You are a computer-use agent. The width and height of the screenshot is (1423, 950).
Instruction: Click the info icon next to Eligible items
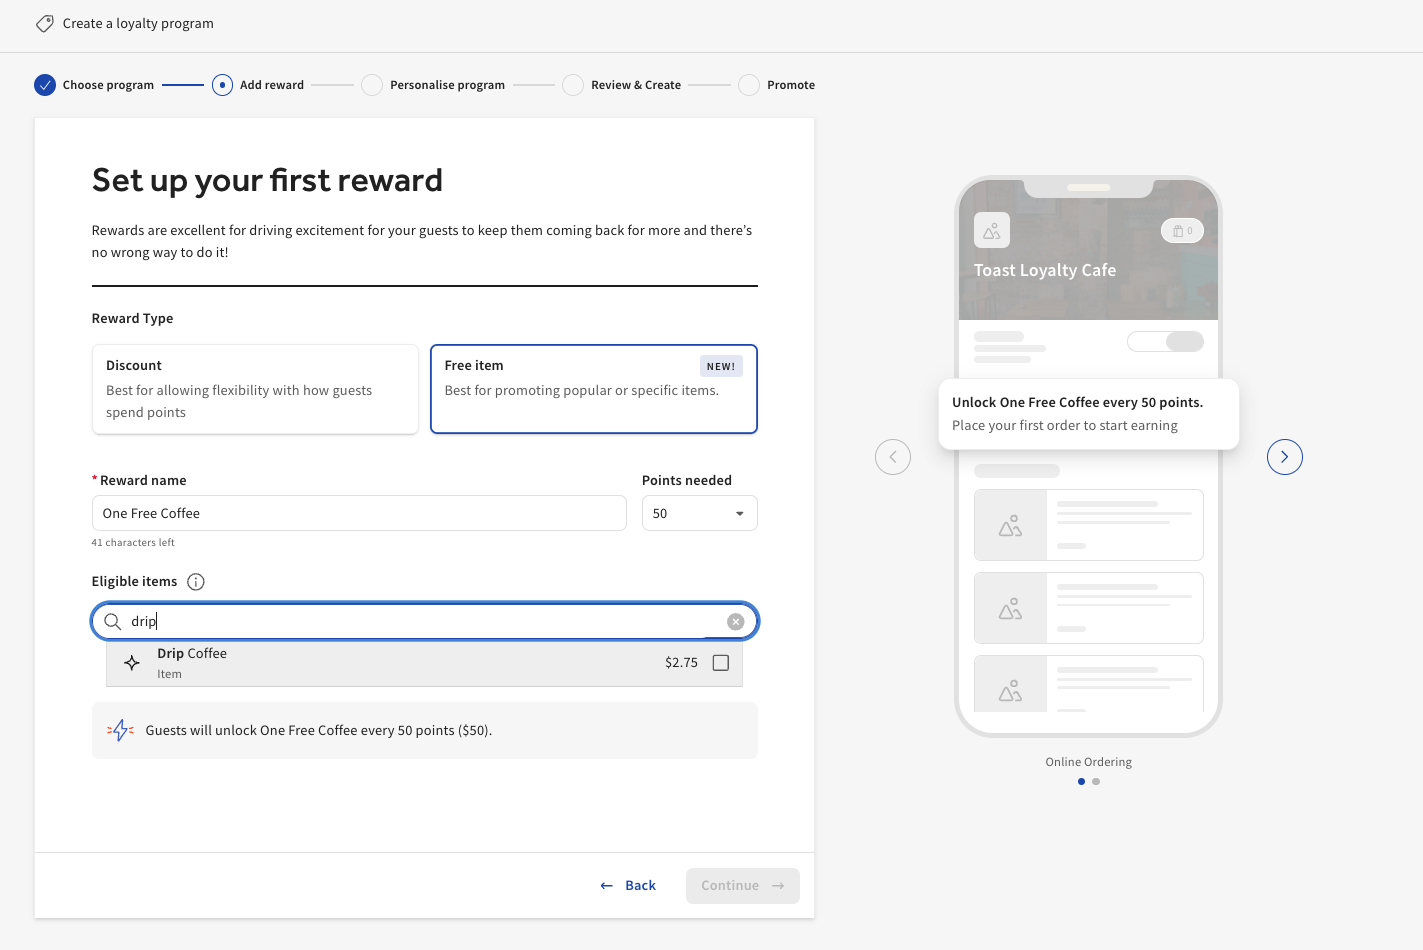[x=196, y=581]
